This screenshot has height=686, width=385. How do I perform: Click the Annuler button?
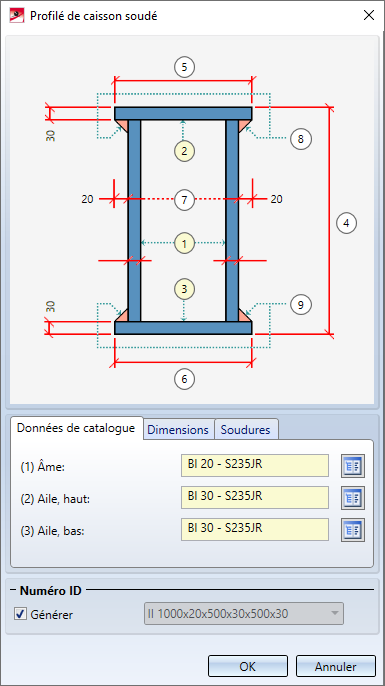(x=336, y=666)
